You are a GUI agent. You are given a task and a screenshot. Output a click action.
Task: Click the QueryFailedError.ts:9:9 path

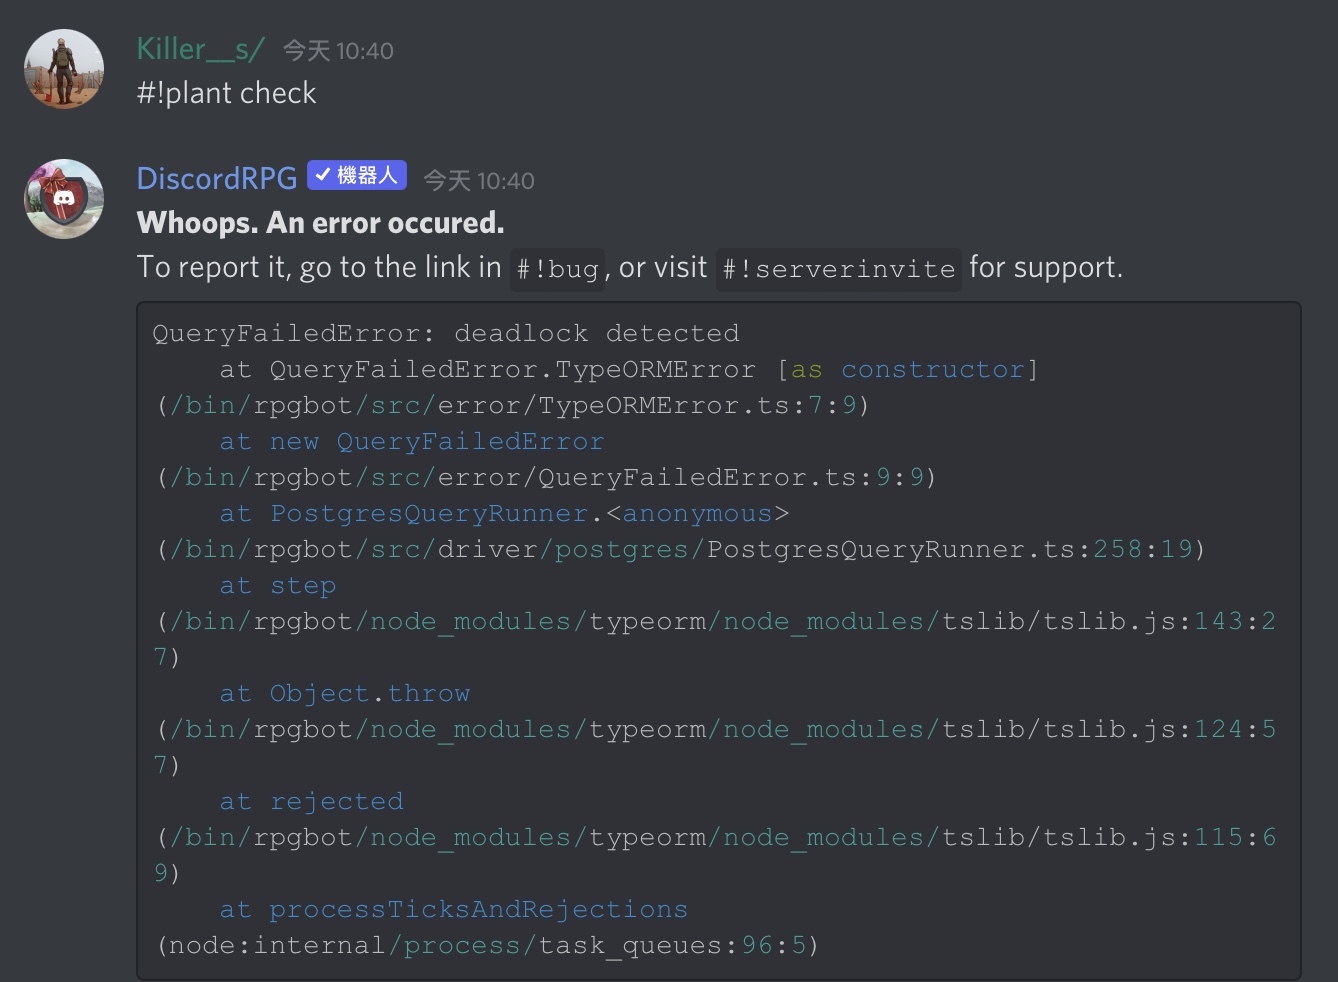click(x=546, y=477)
